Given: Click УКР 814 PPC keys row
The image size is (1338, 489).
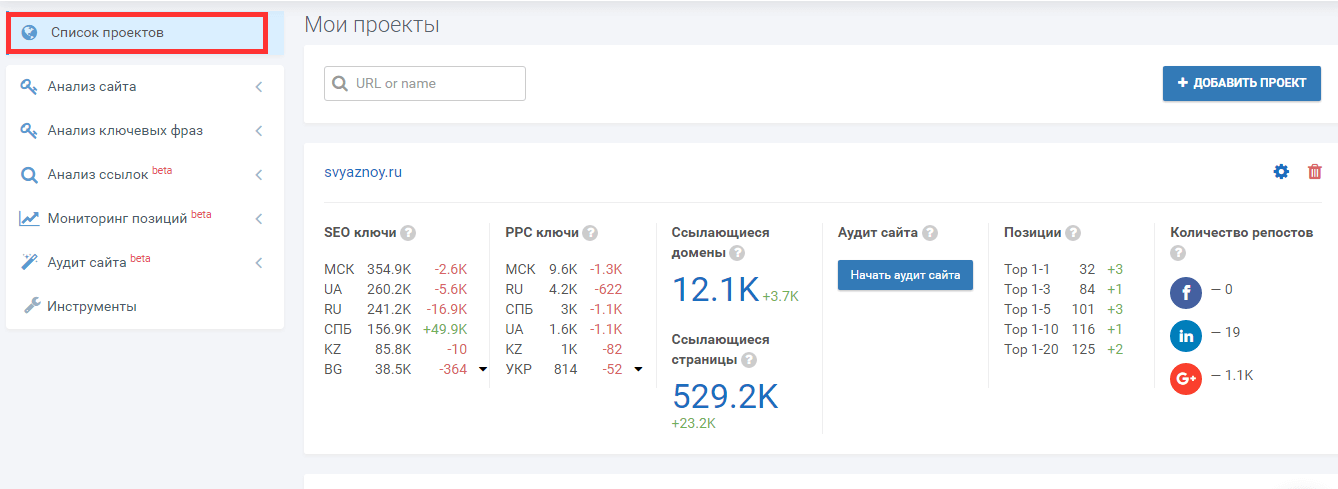Looking at the screenshot, I should (564, 369).
